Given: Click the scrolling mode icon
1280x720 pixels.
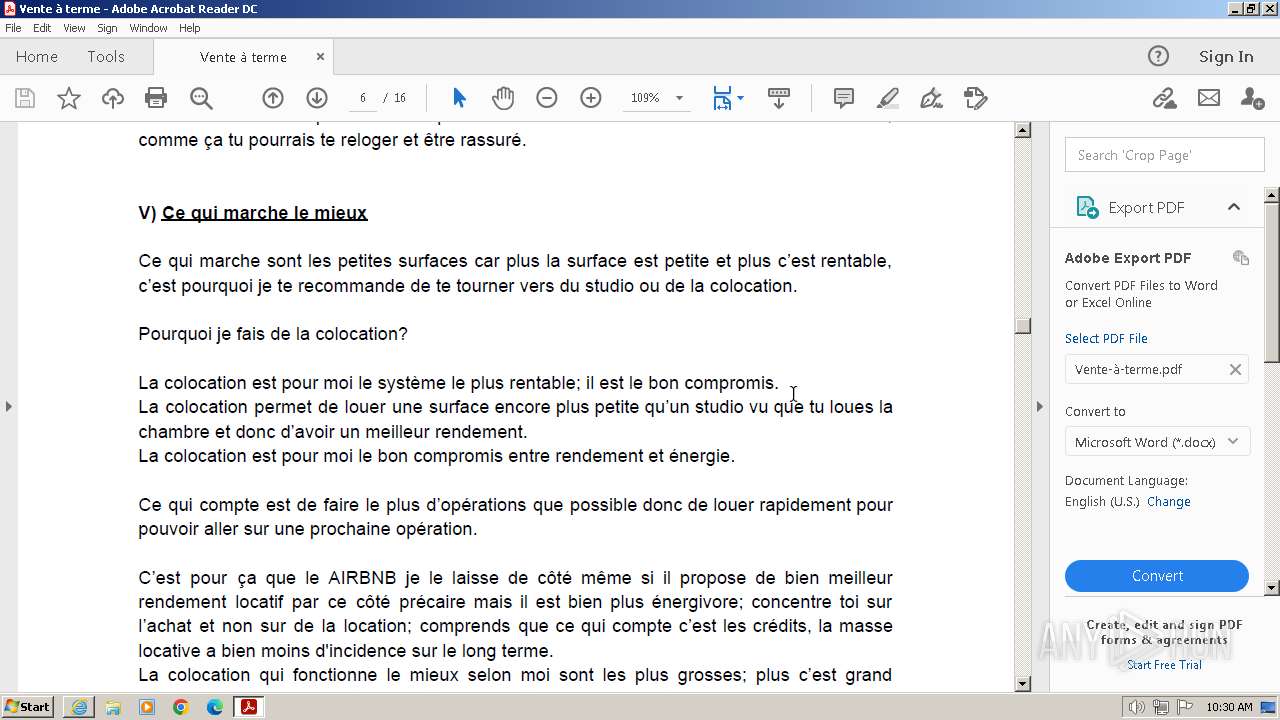Looking at the screenshot, I should coord(779,98).
